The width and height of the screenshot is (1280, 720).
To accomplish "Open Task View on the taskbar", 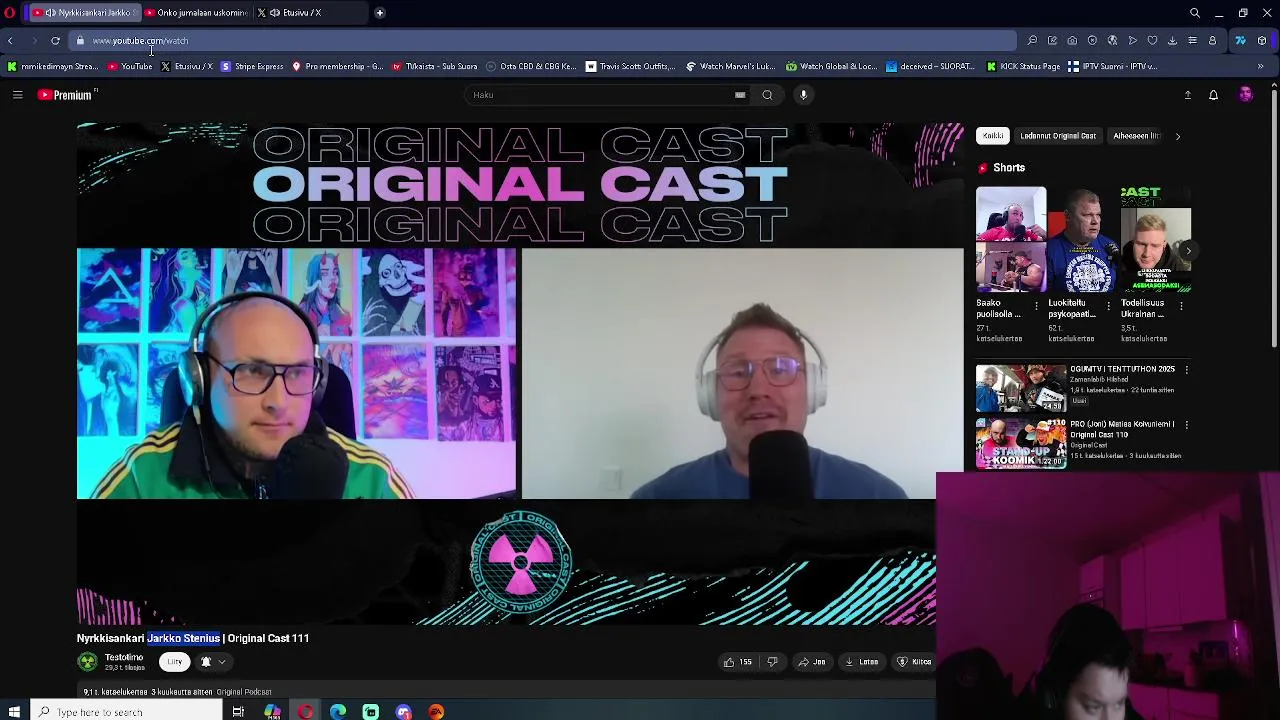I will point(238,712).
